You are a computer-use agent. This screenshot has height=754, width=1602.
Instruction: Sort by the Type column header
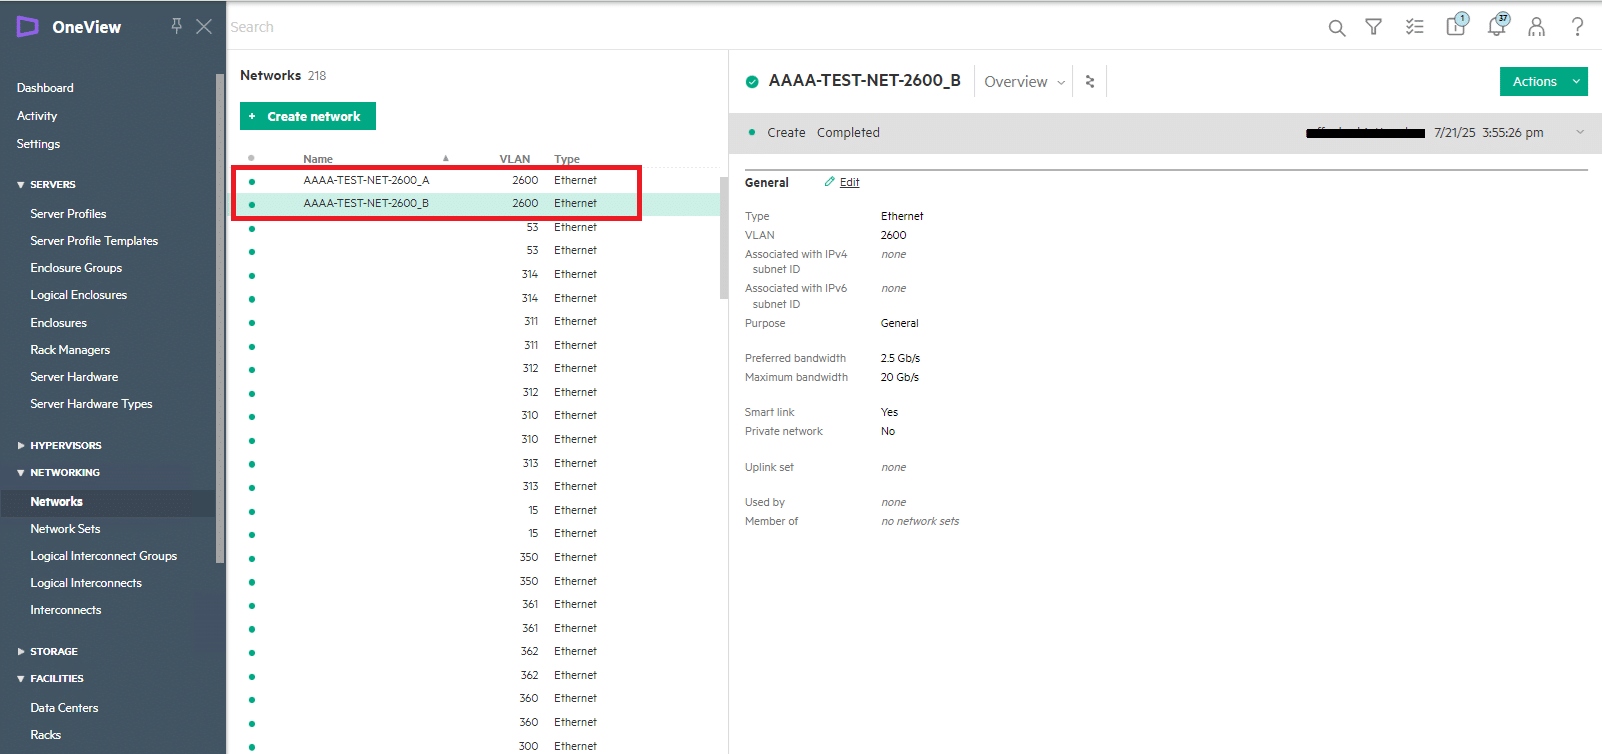pos(567,159)
